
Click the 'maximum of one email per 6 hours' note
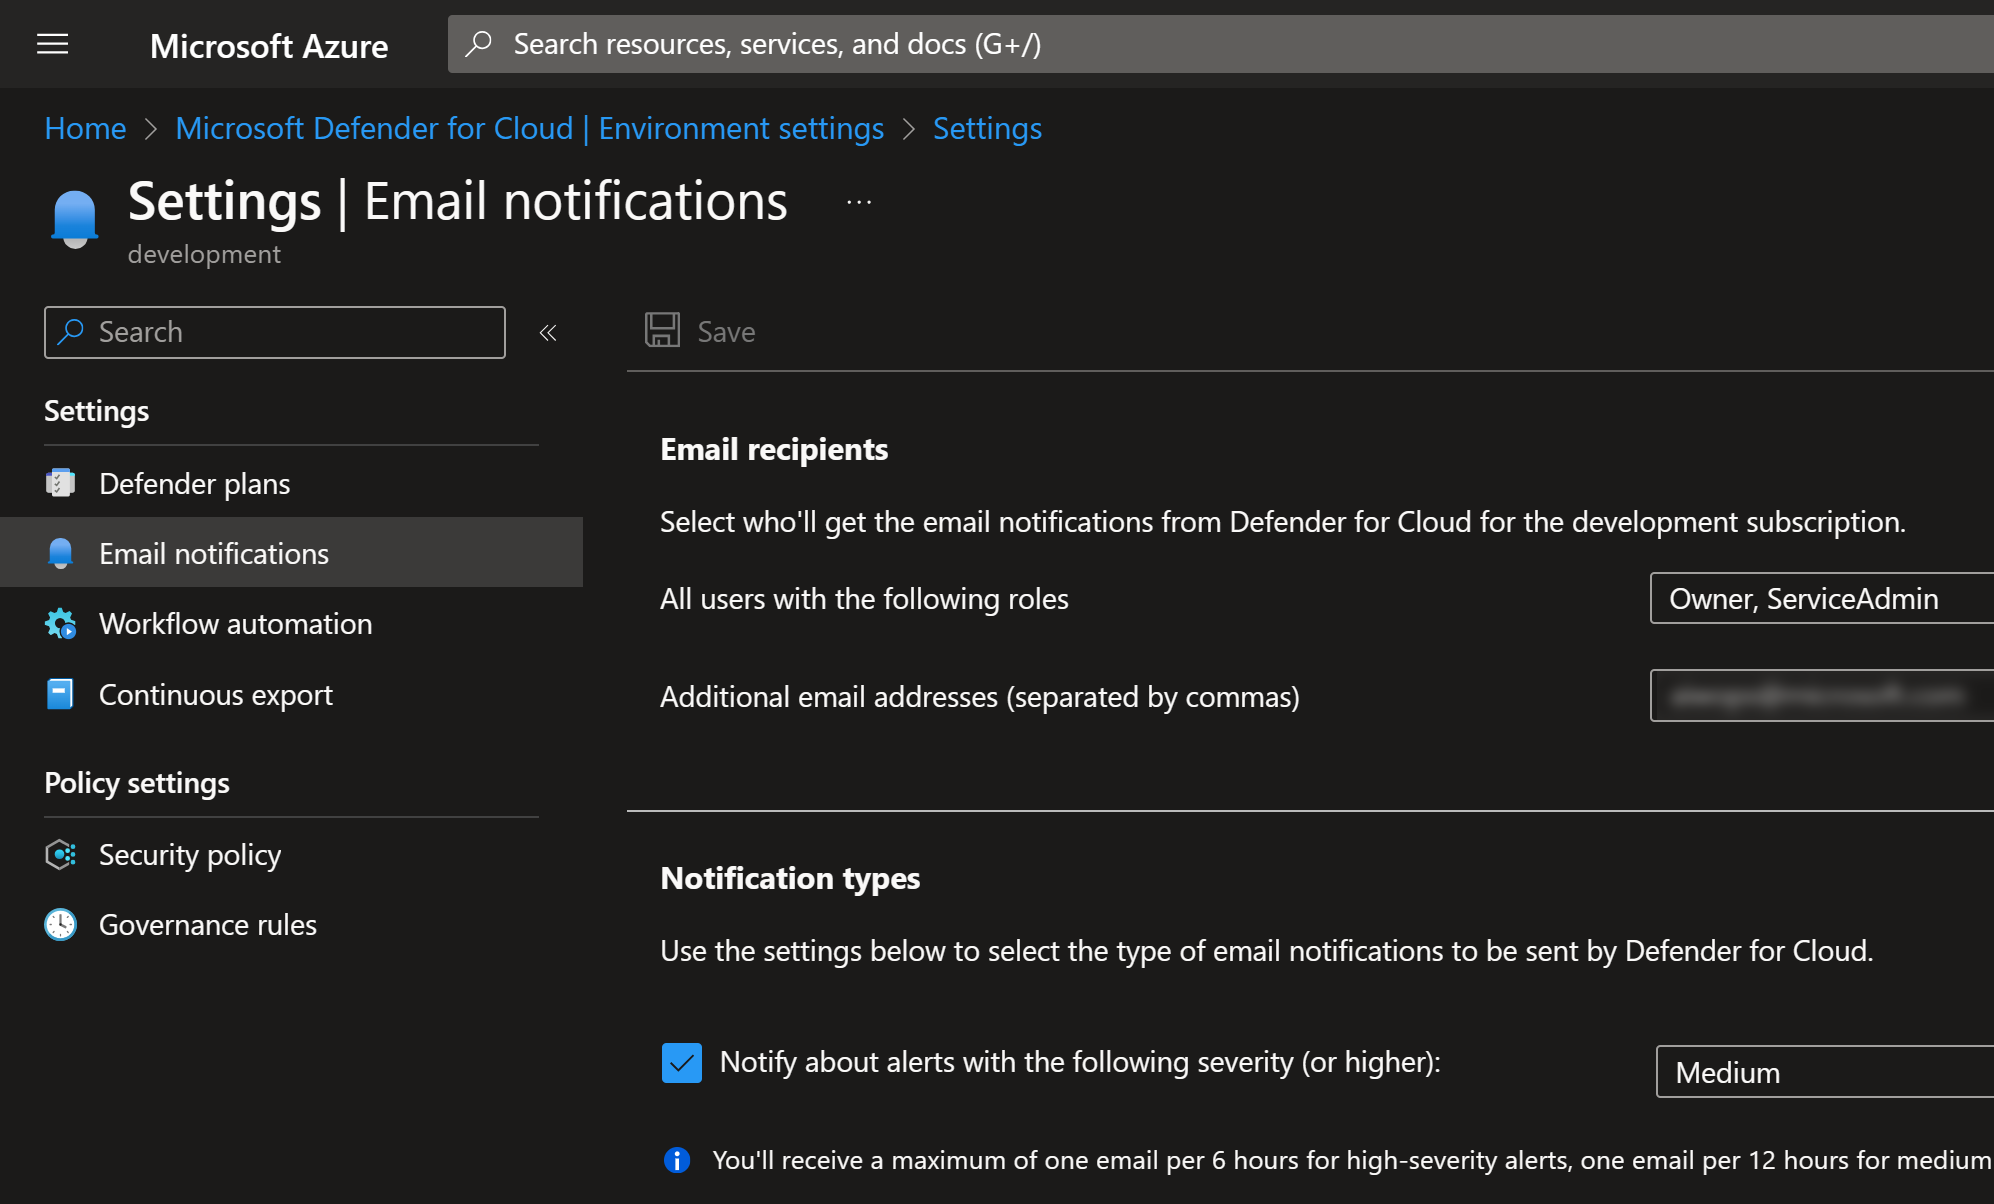tap(1352, 1160)
